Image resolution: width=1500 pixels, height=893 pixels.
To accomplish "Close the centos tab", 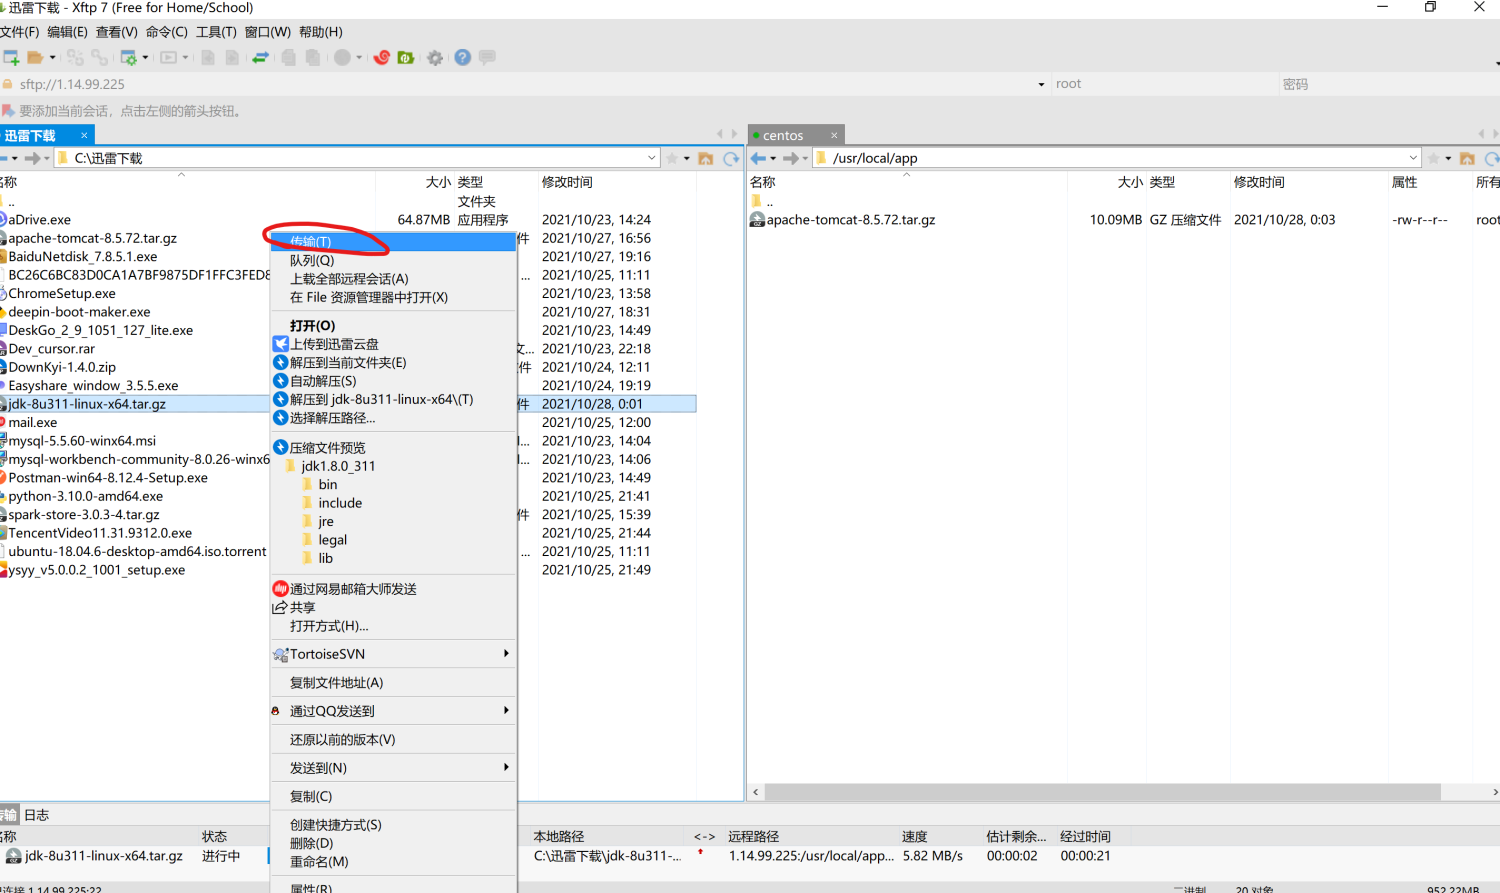I will [834, 135].
